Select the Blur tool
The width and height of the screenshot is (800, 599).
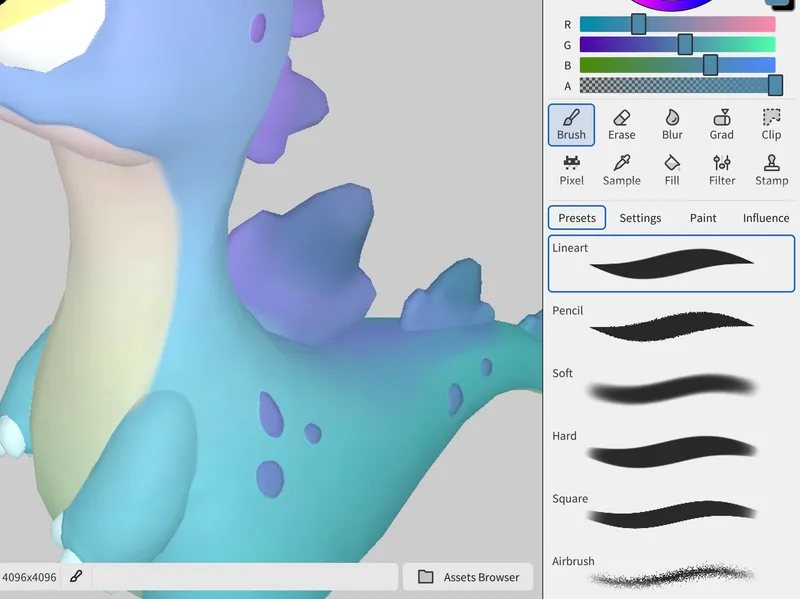click(x=672, y=125)
